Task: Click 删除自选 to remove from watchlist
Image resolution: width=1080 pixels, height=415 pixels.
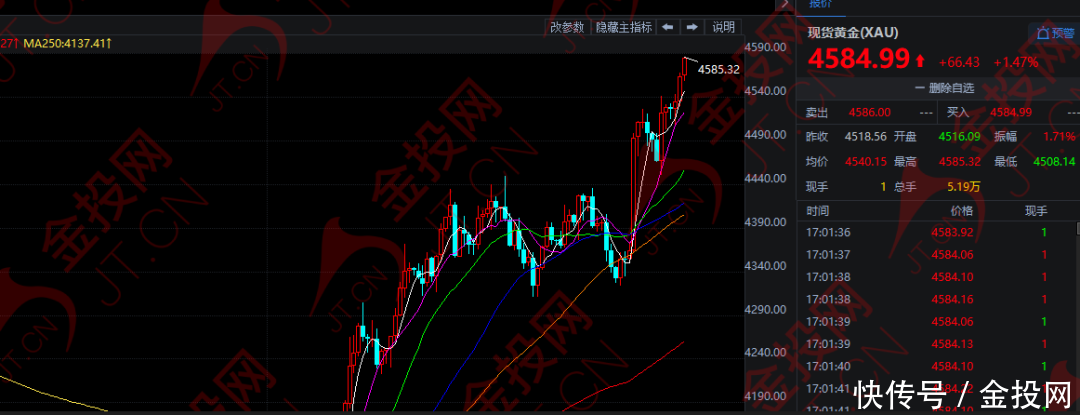Action: click(944, 88)
